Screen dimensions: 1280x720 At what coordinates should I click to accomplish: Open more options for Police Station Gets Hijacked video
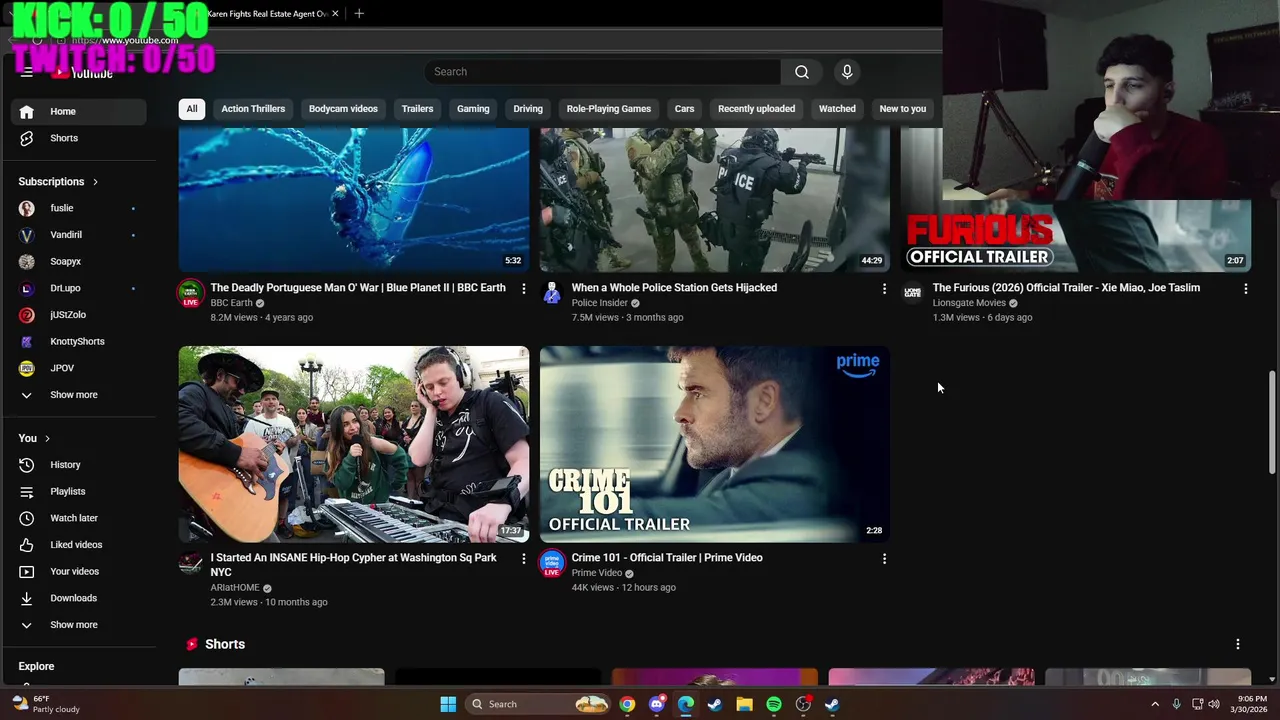(x=884, y=288)
